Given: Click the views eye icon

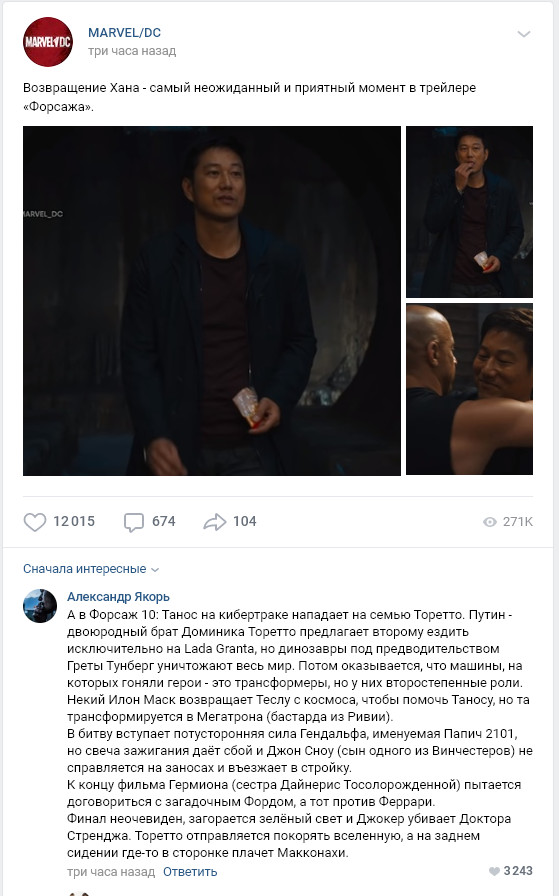Looking at the screenshot, I should point(490,522).
